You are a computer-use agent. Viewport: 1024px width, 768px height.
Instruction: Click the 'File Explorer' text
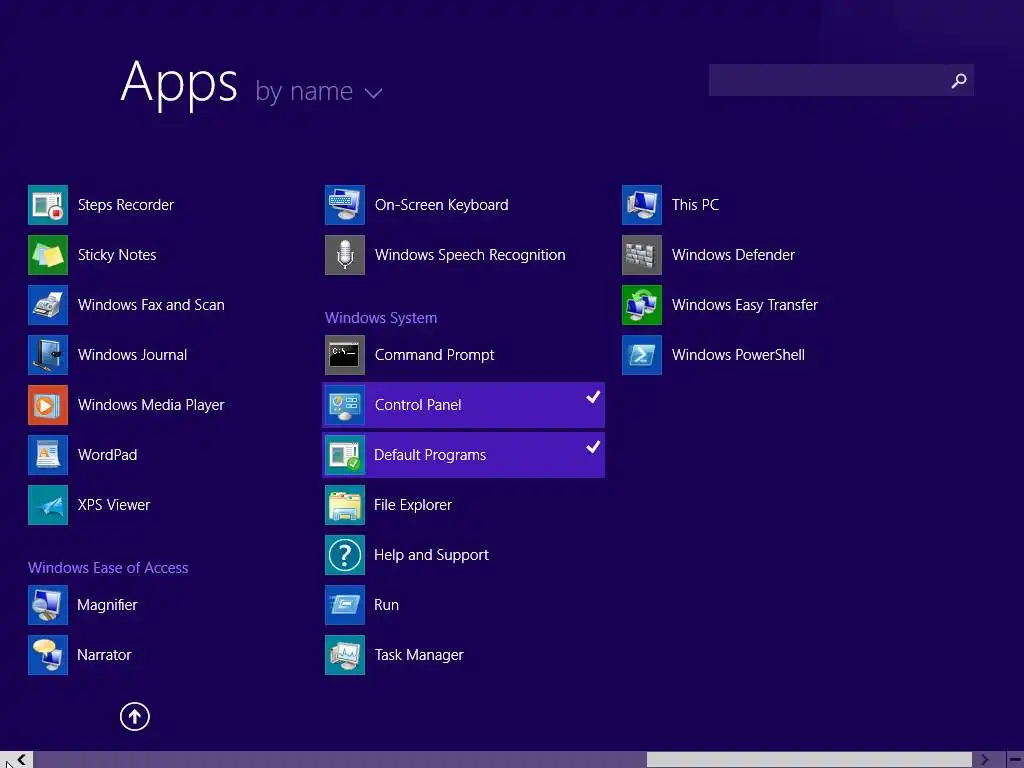point(413,505)
